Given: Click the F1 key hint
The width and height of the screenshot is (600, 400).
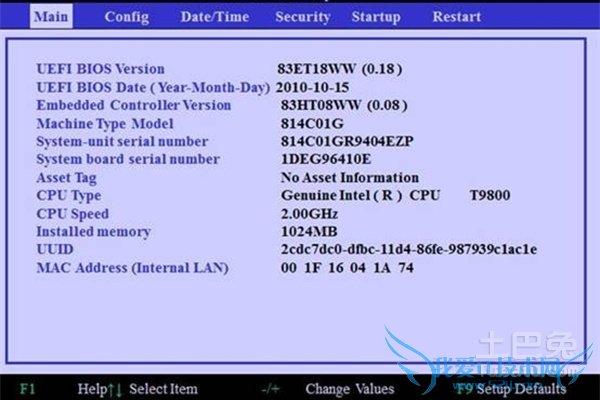Looking at the screenshot, I should (27, 389).
